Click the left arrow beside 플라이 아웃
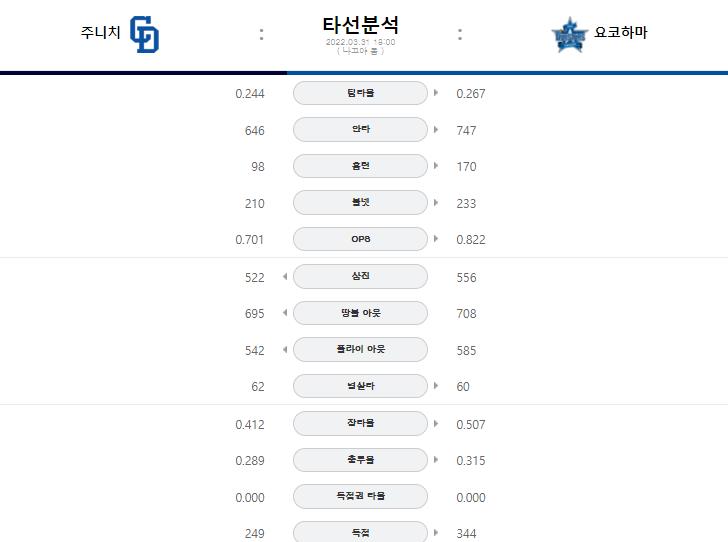This screenshot has height=542, width=728. (x=285, y=349)
